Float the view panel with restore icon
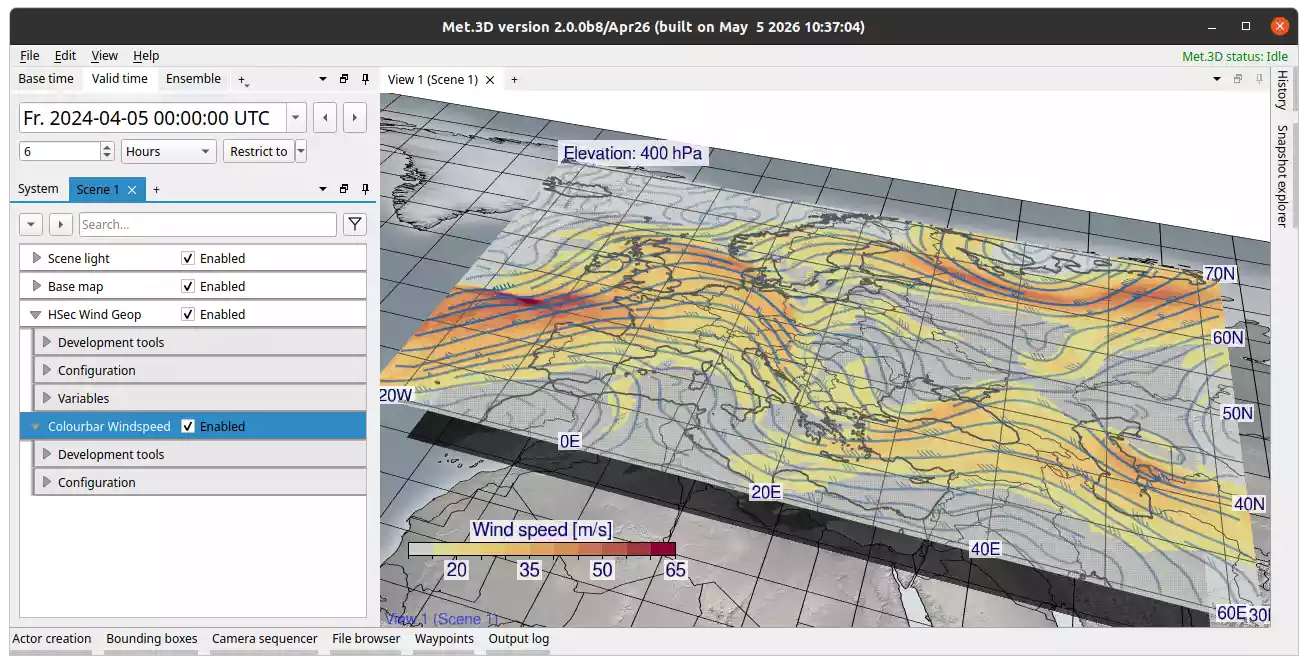Image resolution: width=1308 pixels, height=665 pixels. tap(1238, 79)
